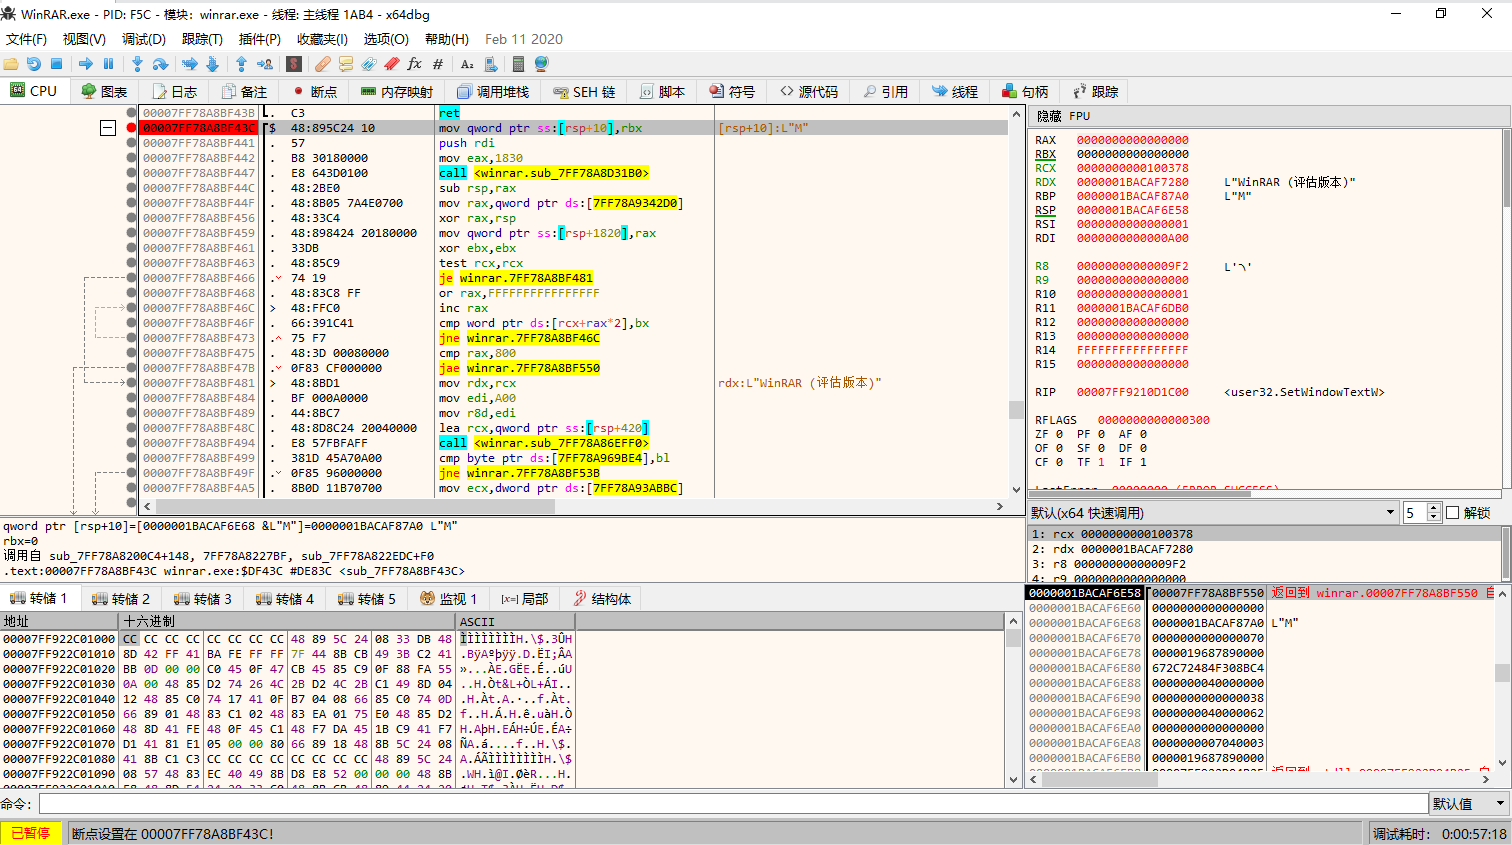Toggle breakpoint dot at address 00007FF78A8BF4A5
Screen dimensions: 1512x845
point(131,488)
